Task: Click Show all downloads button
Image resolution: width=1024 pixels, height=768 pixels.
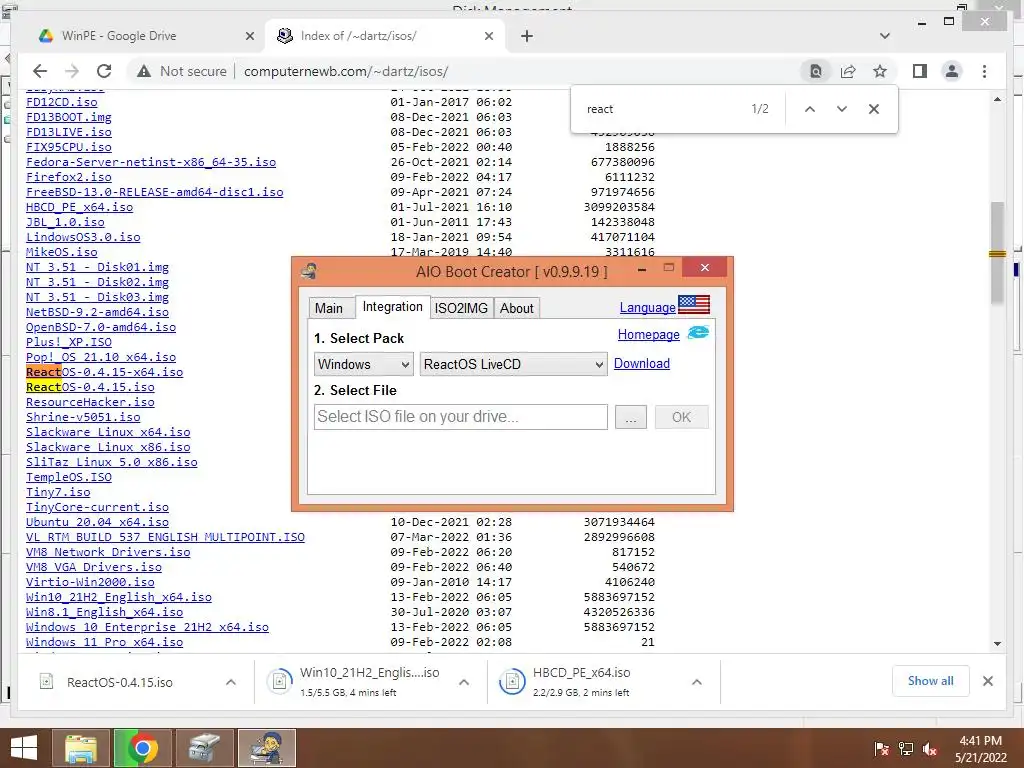Action: [931, 681]
